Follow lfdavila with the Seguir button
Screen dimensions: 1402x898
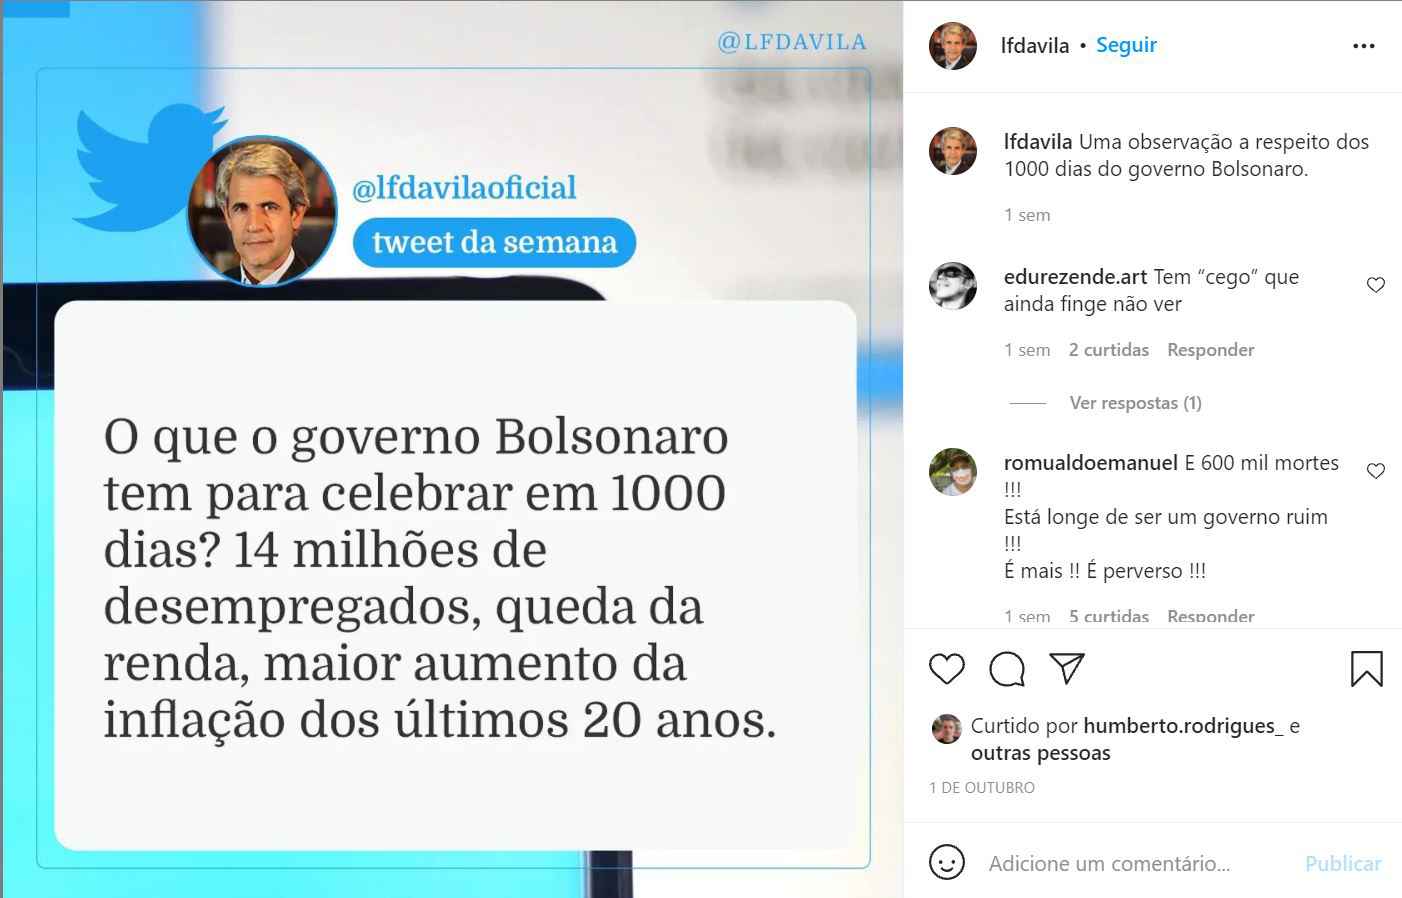coord(1126,45)
